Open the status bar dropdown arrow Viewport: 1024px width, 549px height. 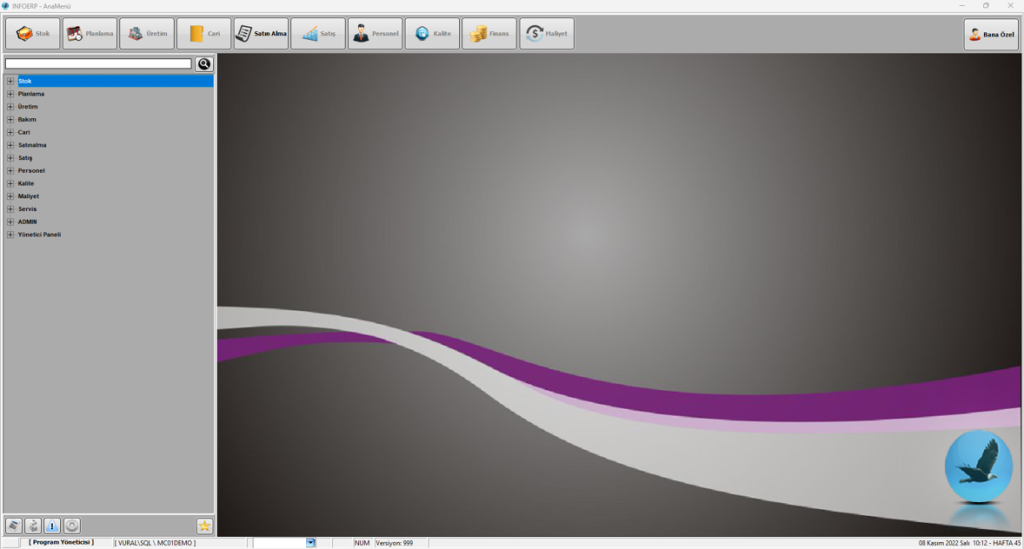[310, 542]
